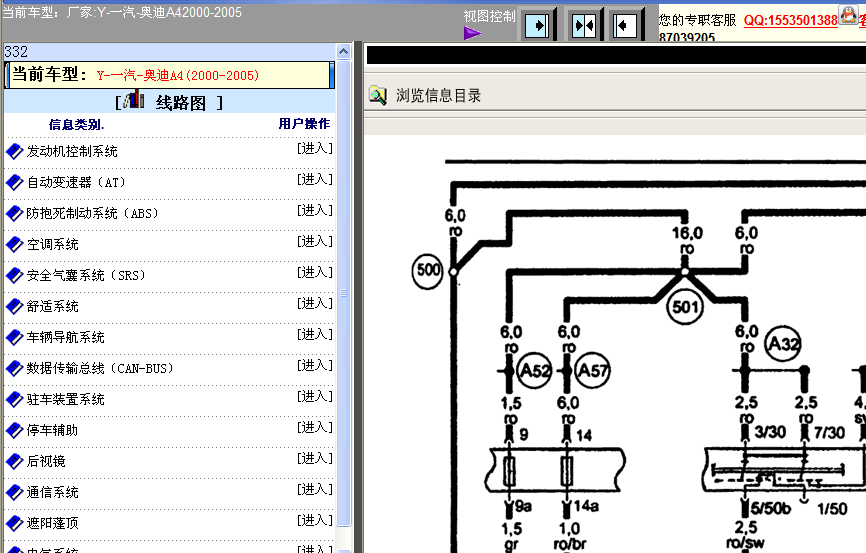Click [进入] for 空调系统
The image size is (866, 553).
[315, 241]
